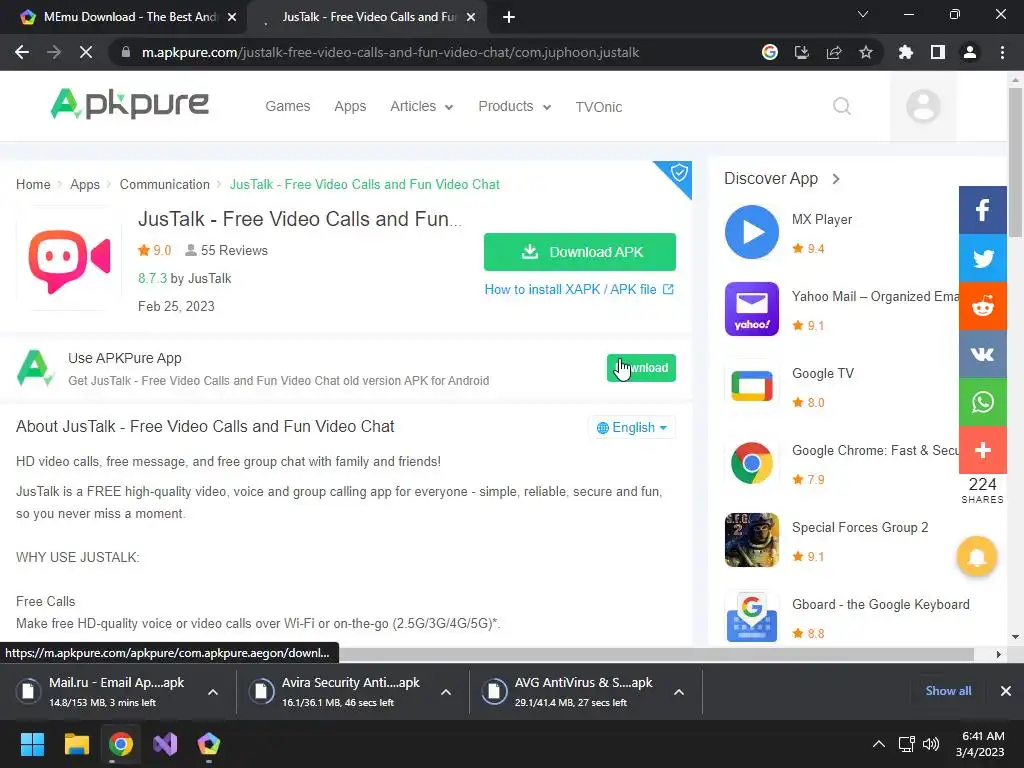Expand options for Avira Security download
This screenshot has width=1024, height=768.
pos(446,692)
